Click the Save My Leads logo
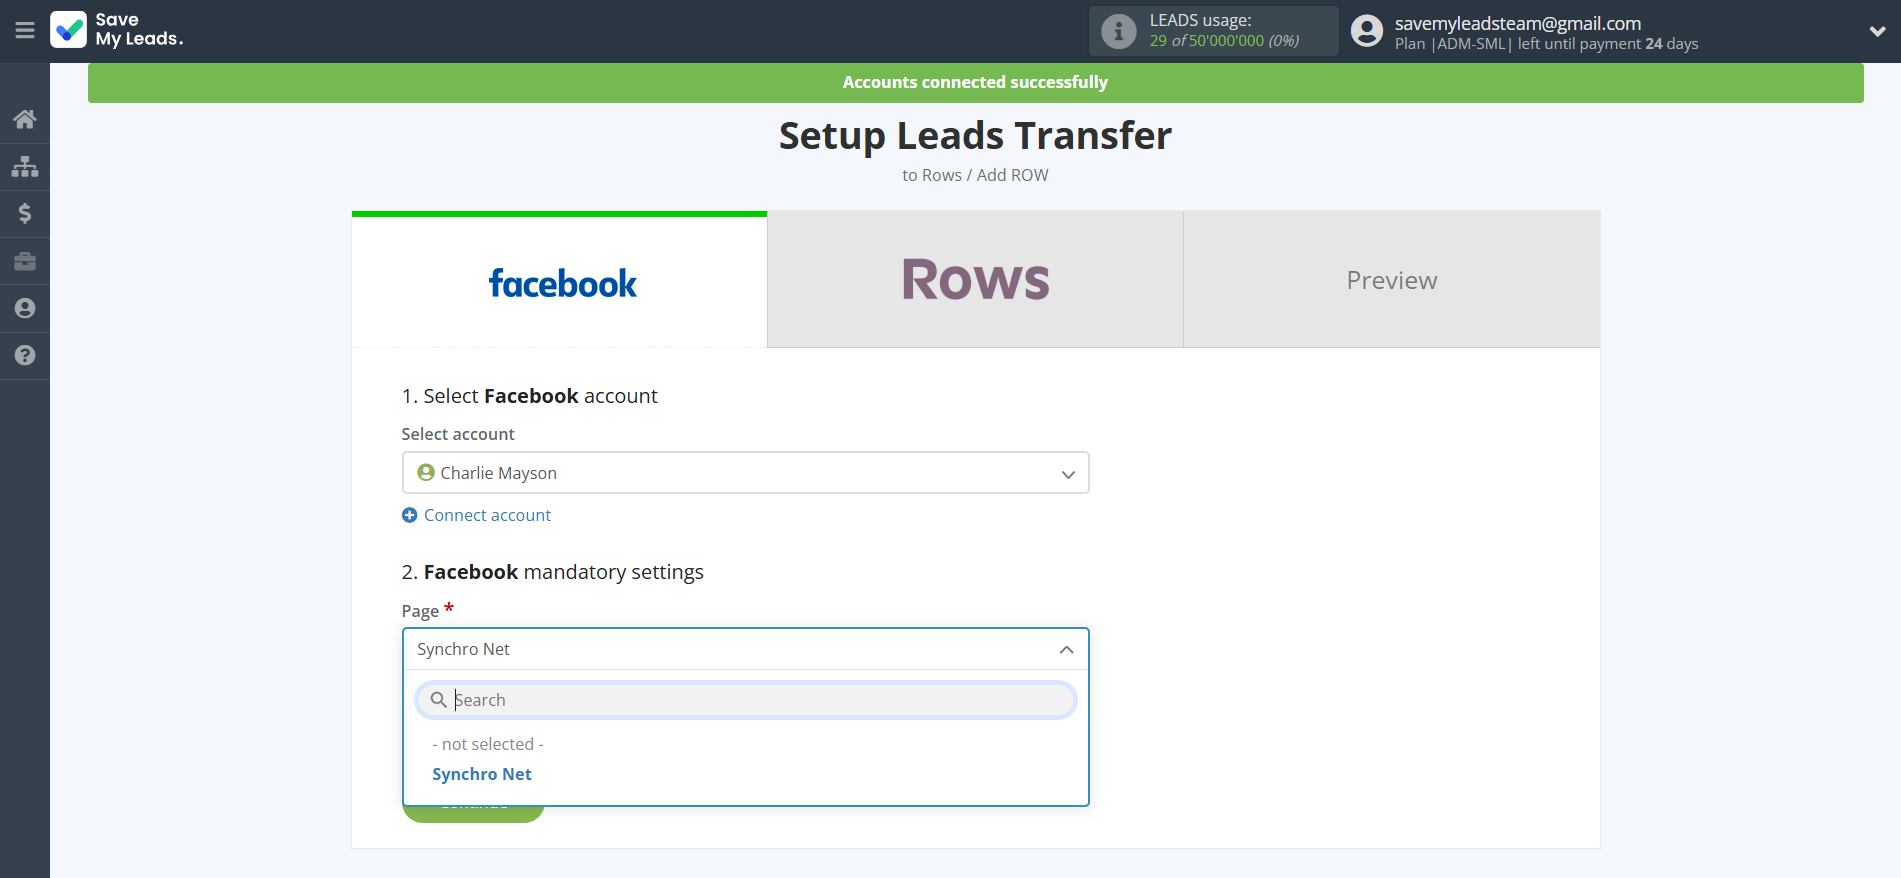This screenshot has height=878, width=1901. tap(117, 30)
